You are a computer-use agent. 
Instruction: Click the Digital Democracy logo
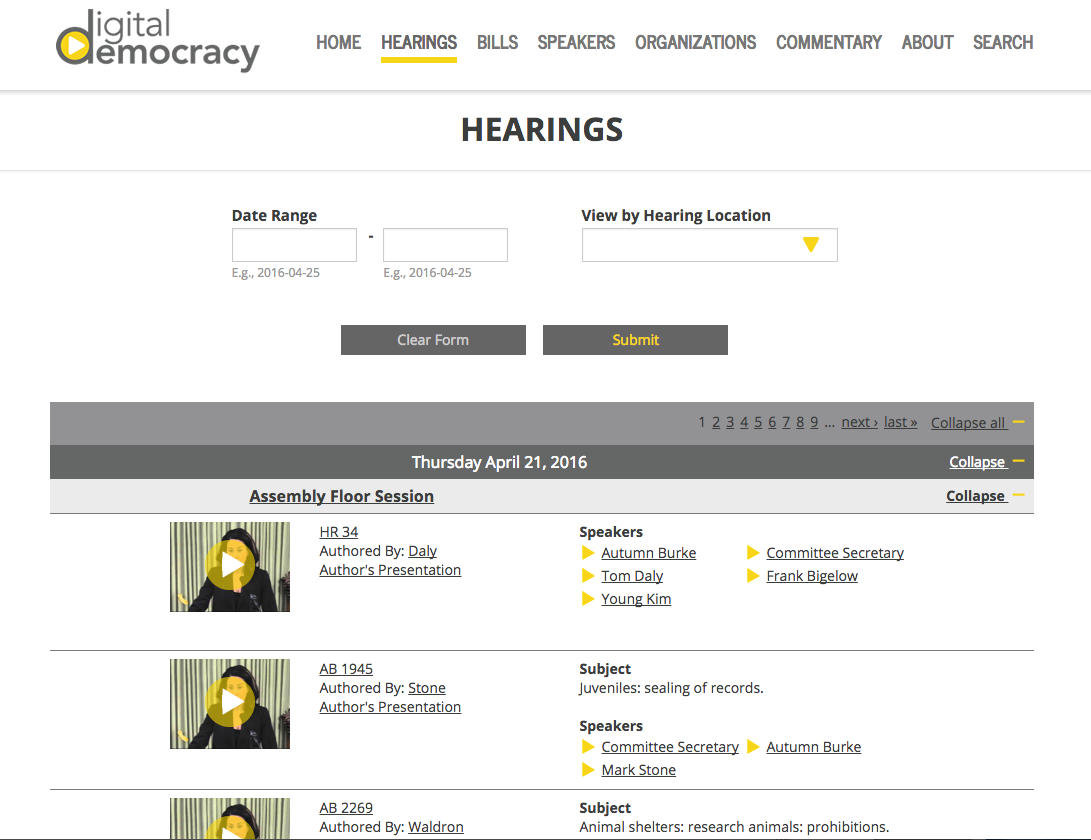click(x=158, y=40)
